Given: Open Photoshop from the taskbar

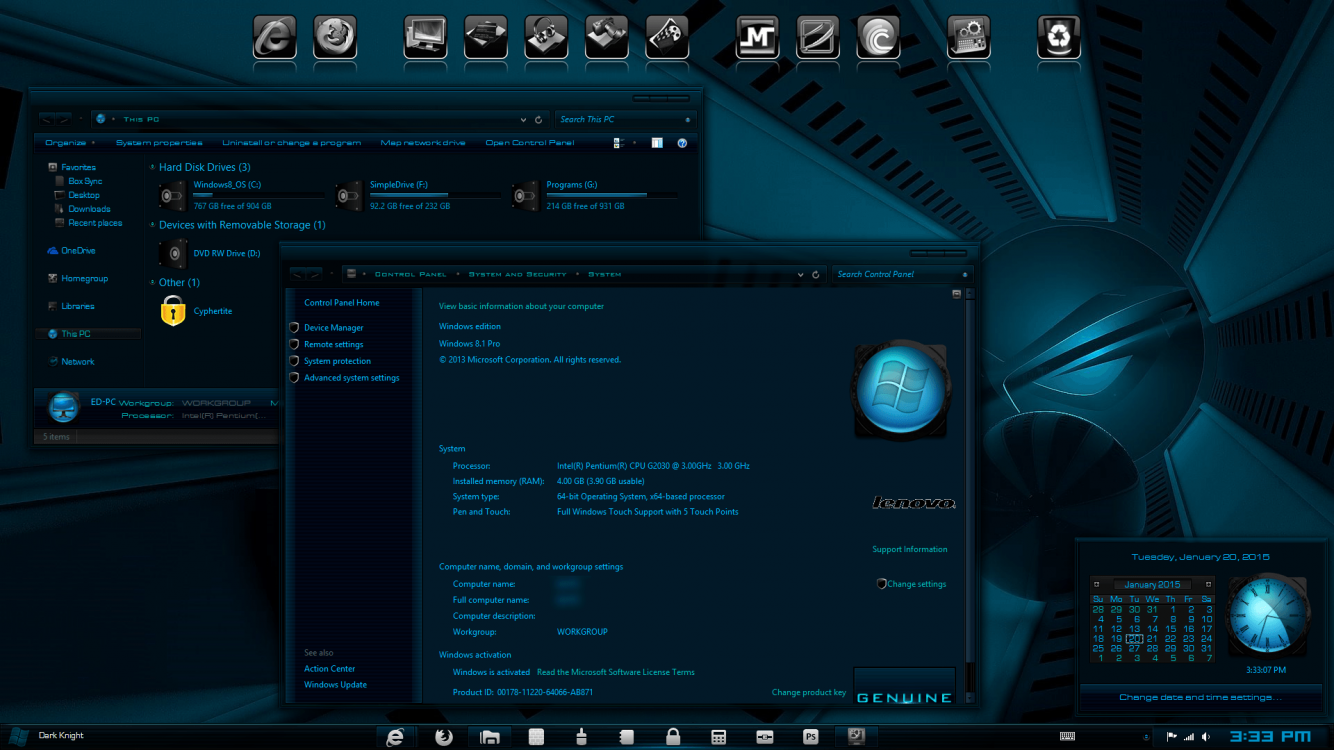Looking at the screenshot, I should tap(810, 736).
